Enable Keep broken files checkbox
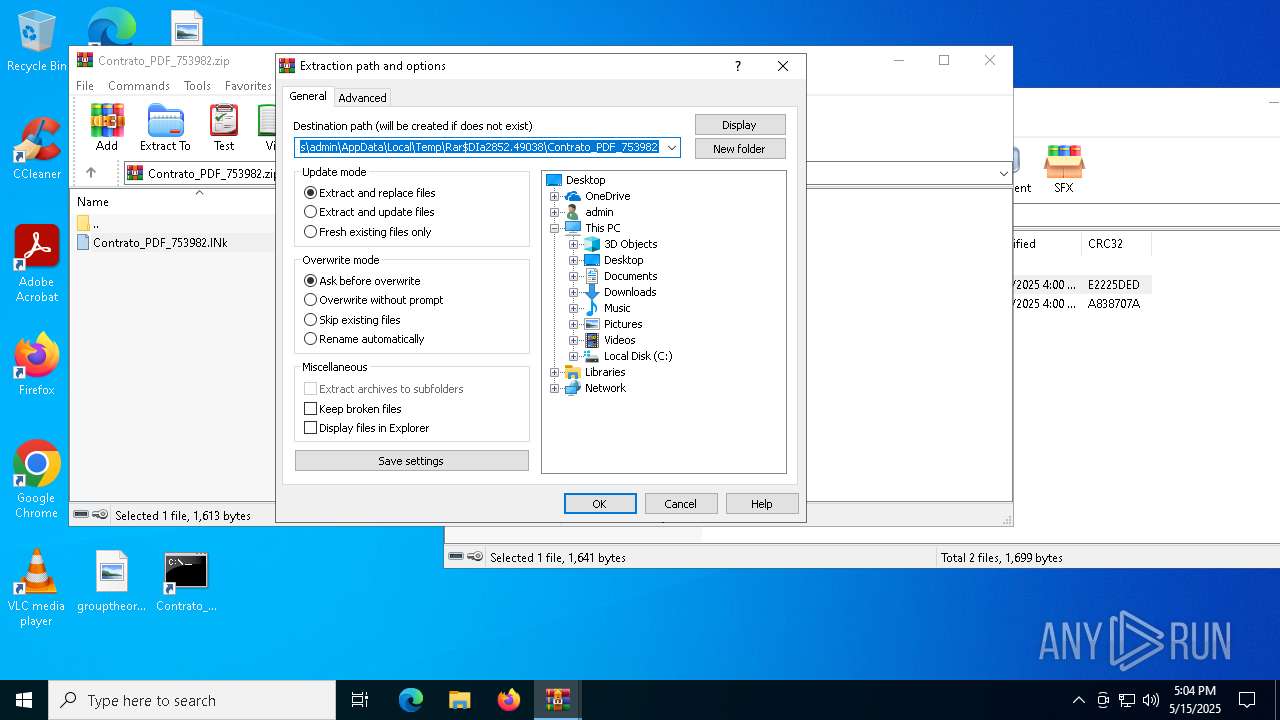The height and width of the screenshot is (720, 1280). click(x=310, y=409)
